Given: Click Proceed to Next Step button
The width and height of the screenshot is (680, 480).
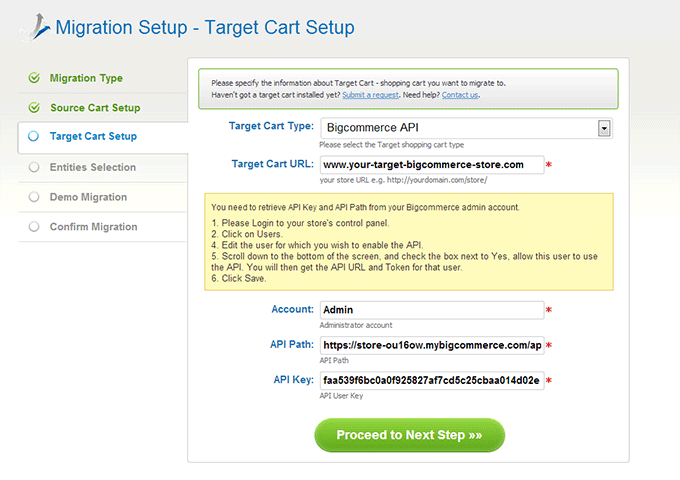Looking at the screenshot, I should tap(409, 435).
